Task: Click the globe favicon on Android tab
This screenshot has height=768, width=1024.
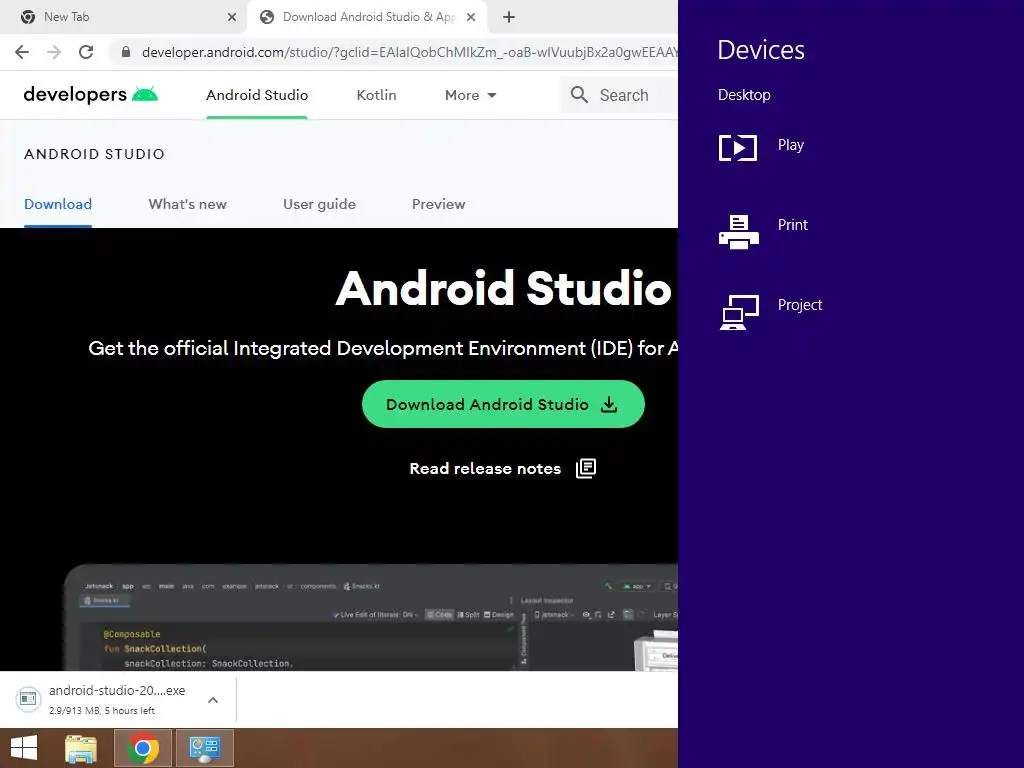Action: [266, 17]
